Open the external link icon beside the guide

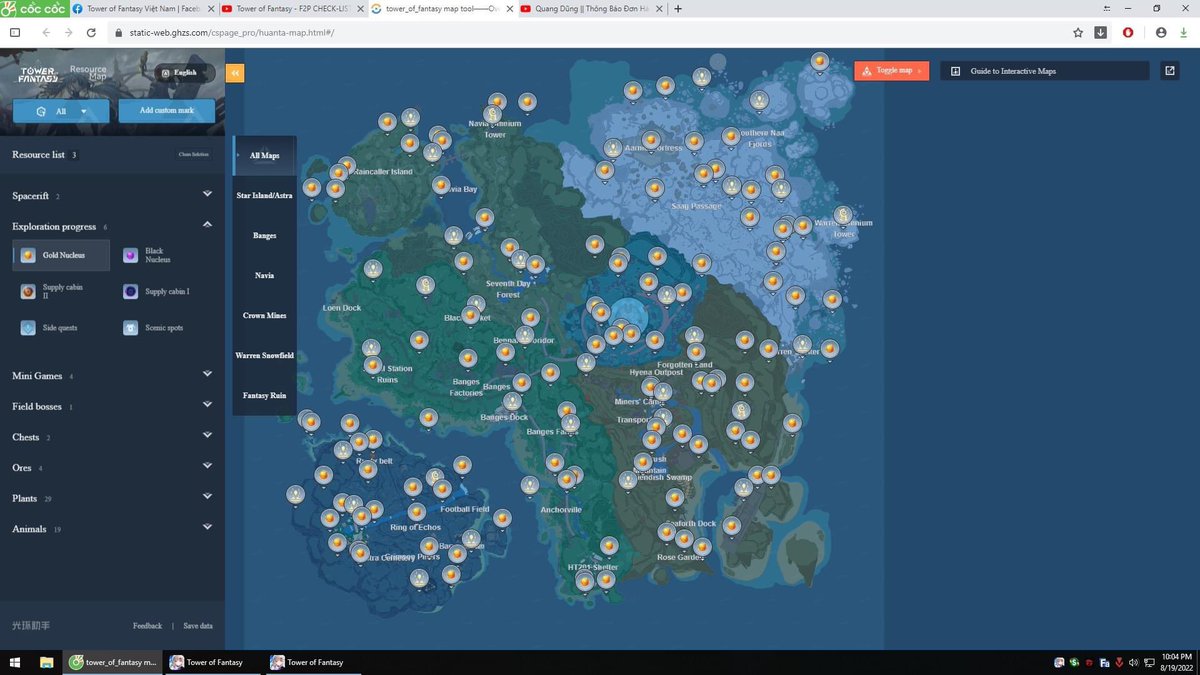click(1170, 71)
